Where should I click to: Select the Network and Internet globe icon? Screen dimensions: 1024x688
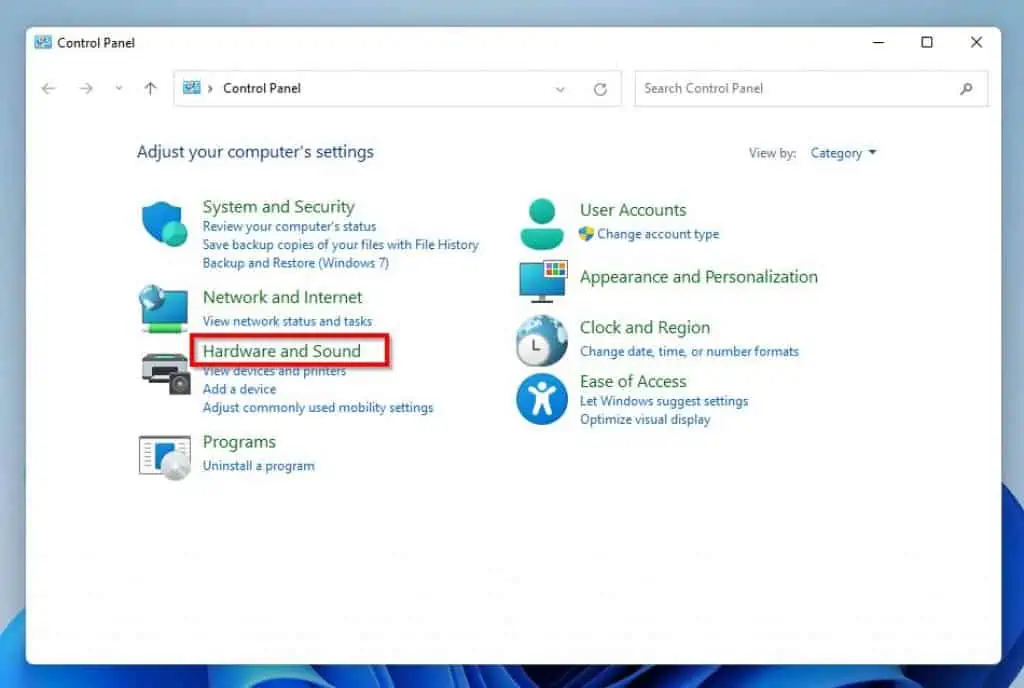pos(163,310)
